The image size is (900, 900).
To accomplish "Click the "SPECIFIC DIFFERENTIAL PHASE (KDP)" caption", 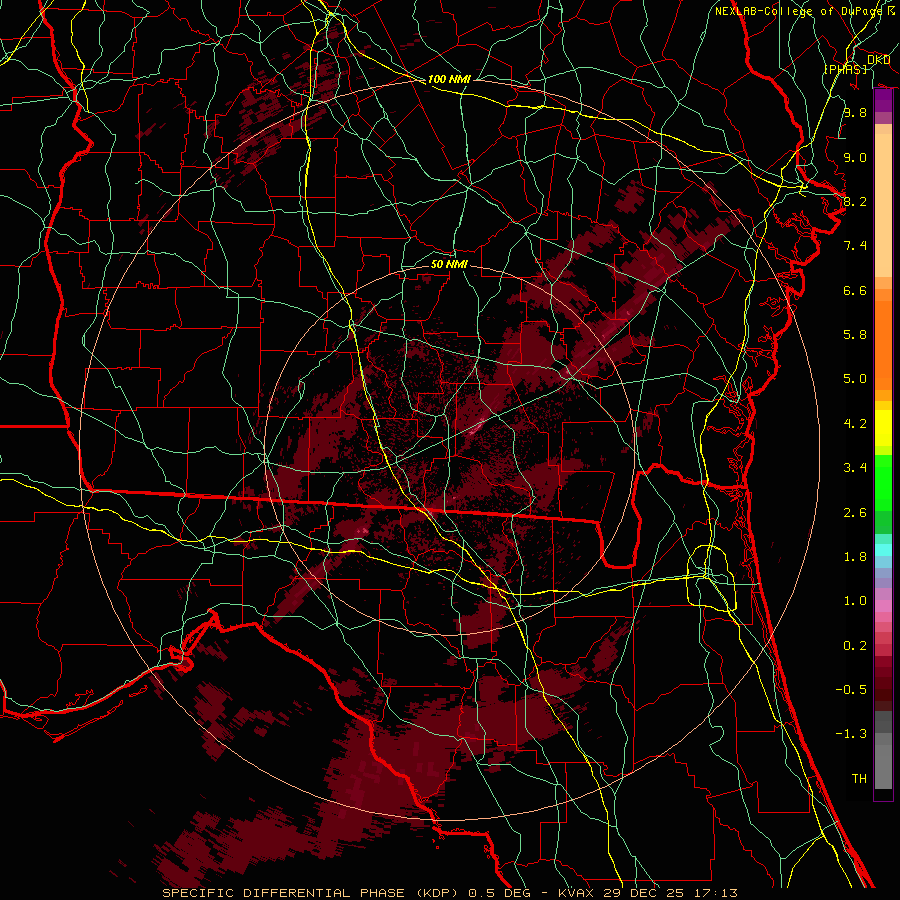I will click(311, 893).
